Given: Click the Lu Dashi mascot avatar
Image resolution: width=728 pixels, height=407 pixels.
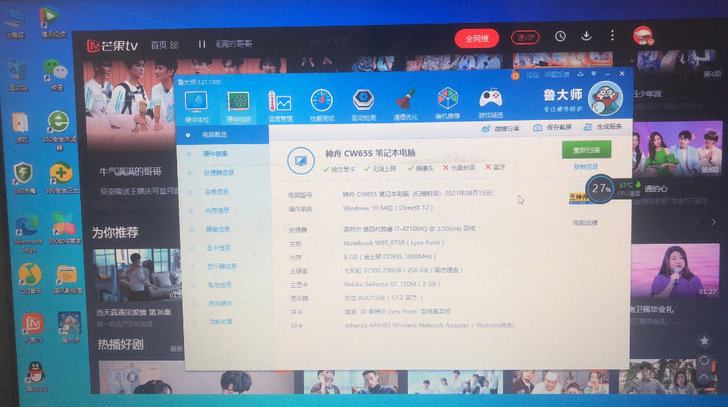Looking at the screenshot, I should click(x=605, y=98).
